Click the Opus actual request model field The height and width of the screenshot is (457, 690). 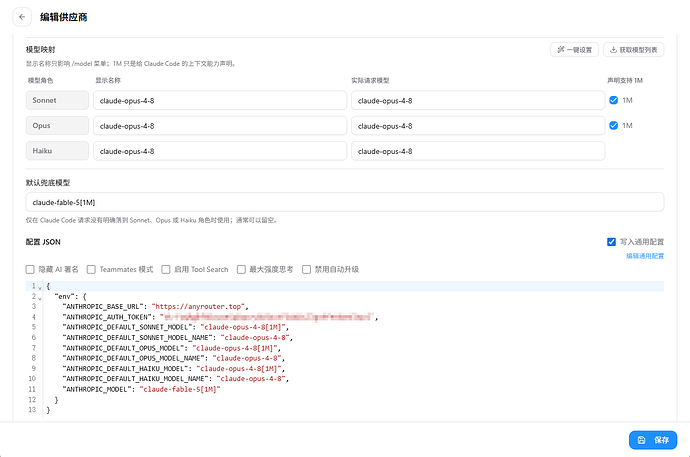coord(478,126)
